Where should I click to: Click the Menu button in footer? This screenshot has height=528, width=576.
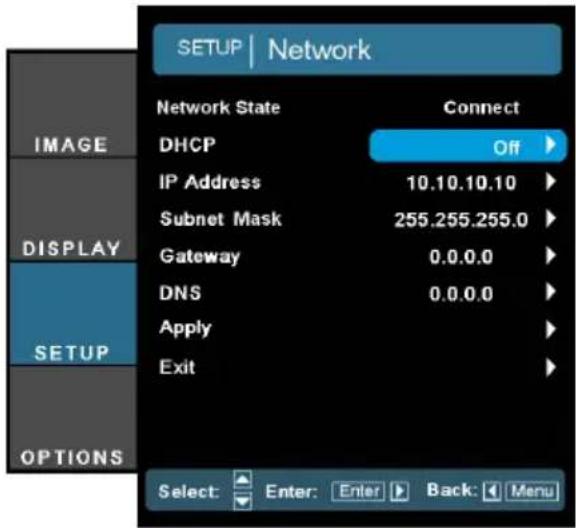pyautogui.click(x=532, y=491)
